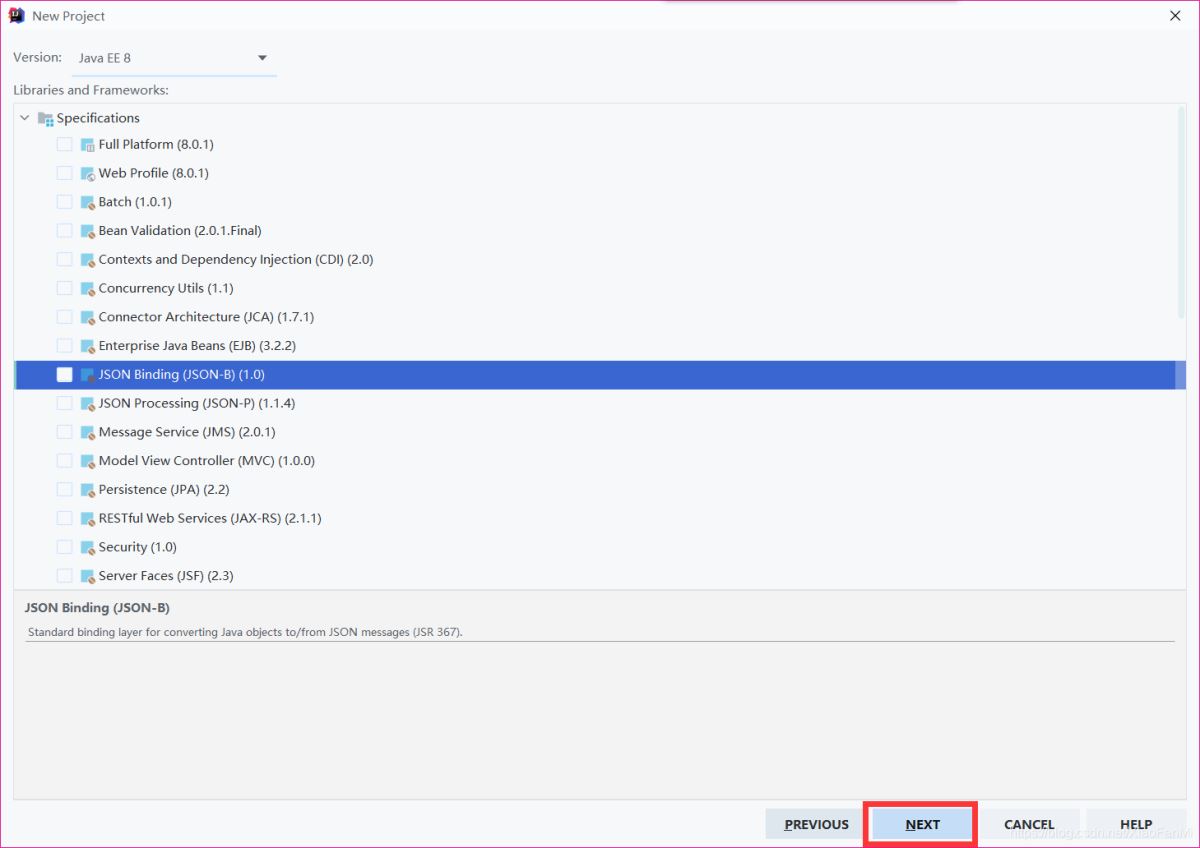This screenshot has height=848, width=1200.
Task: Tick the JSON Processing (JSON-P) checkbox
Action: coord(64,404)
